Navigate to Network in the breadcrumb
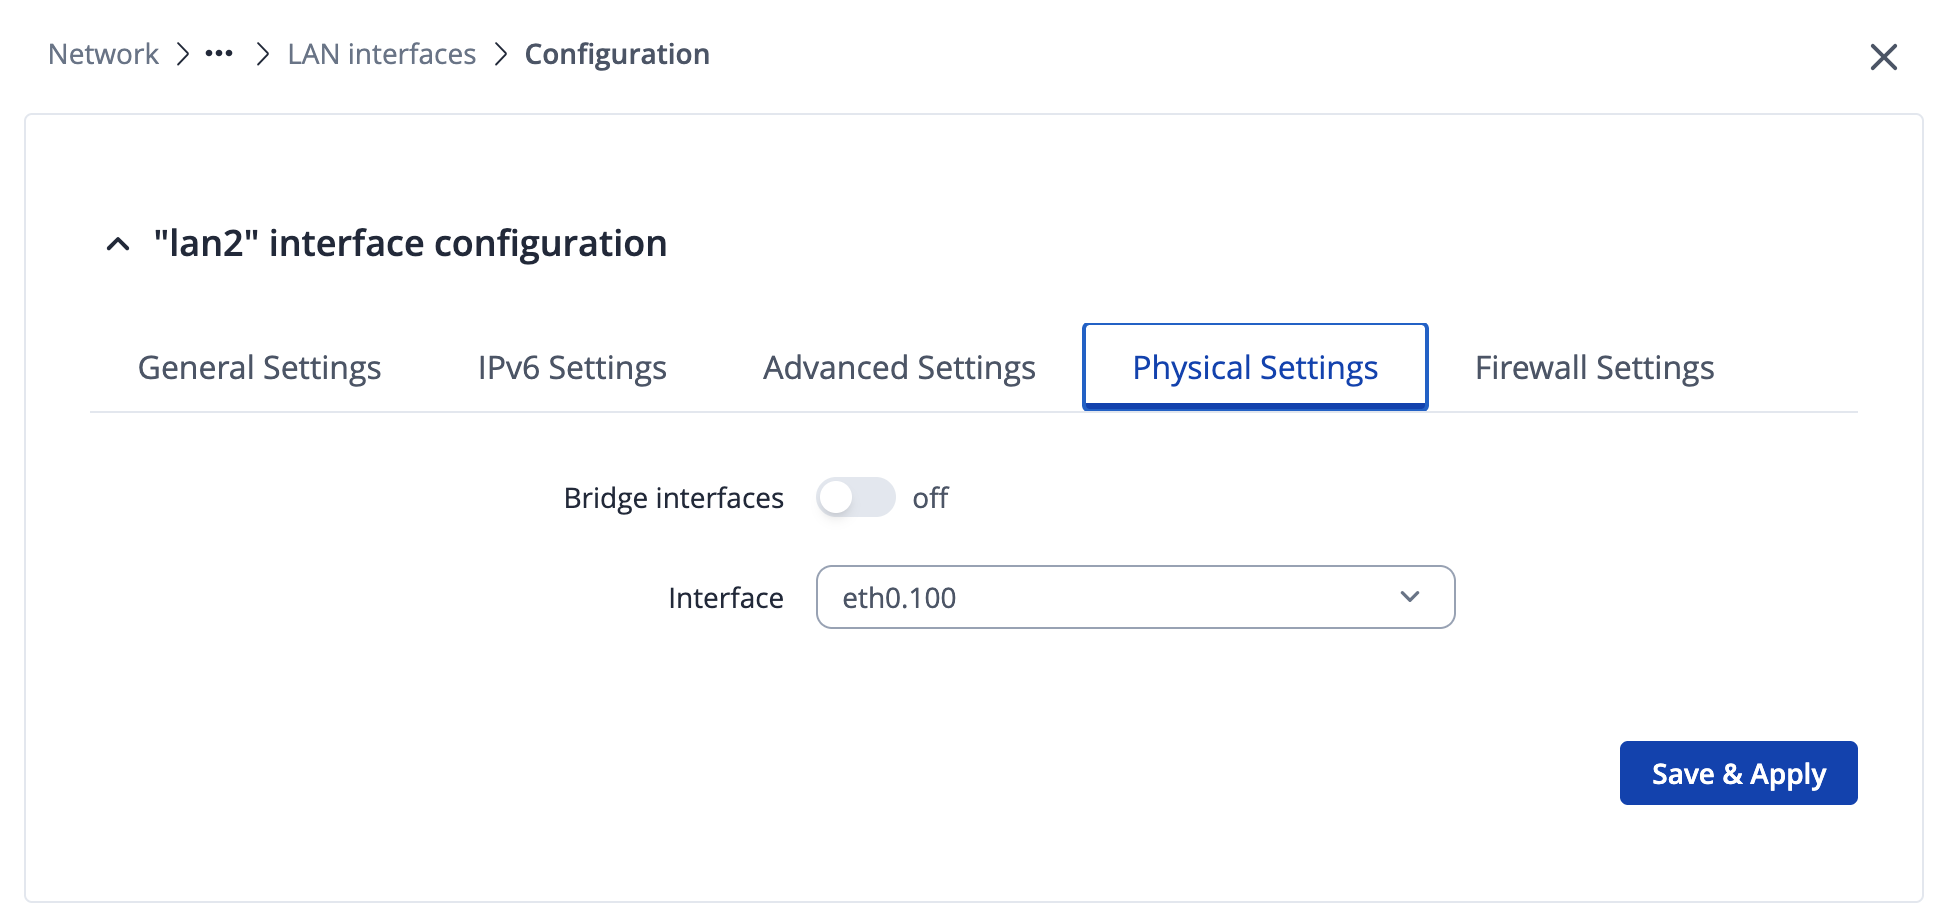Image resolution: width=1944 pixels, height=916 pixels. [x=103, y=54]
